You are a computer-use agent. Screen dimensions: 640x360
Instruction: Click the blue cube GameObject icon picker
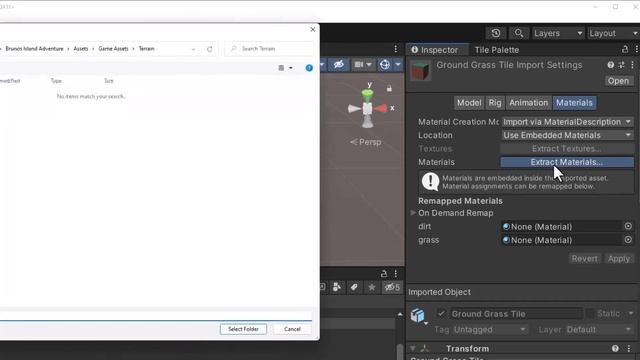coord(418,315)
